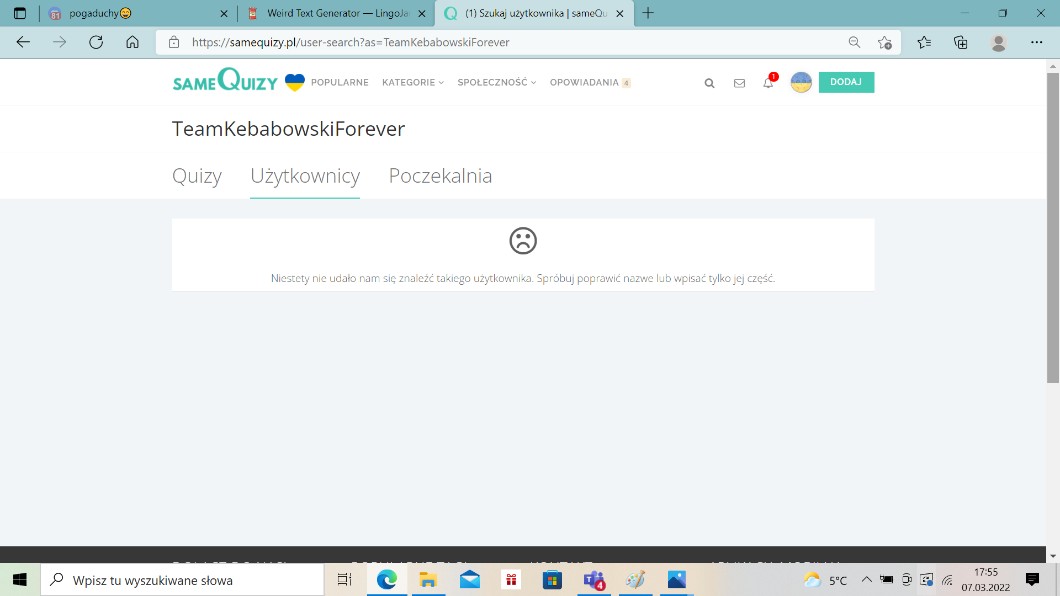
Task: Click the sameQuizy logo
Action: [x=225, y=82]
